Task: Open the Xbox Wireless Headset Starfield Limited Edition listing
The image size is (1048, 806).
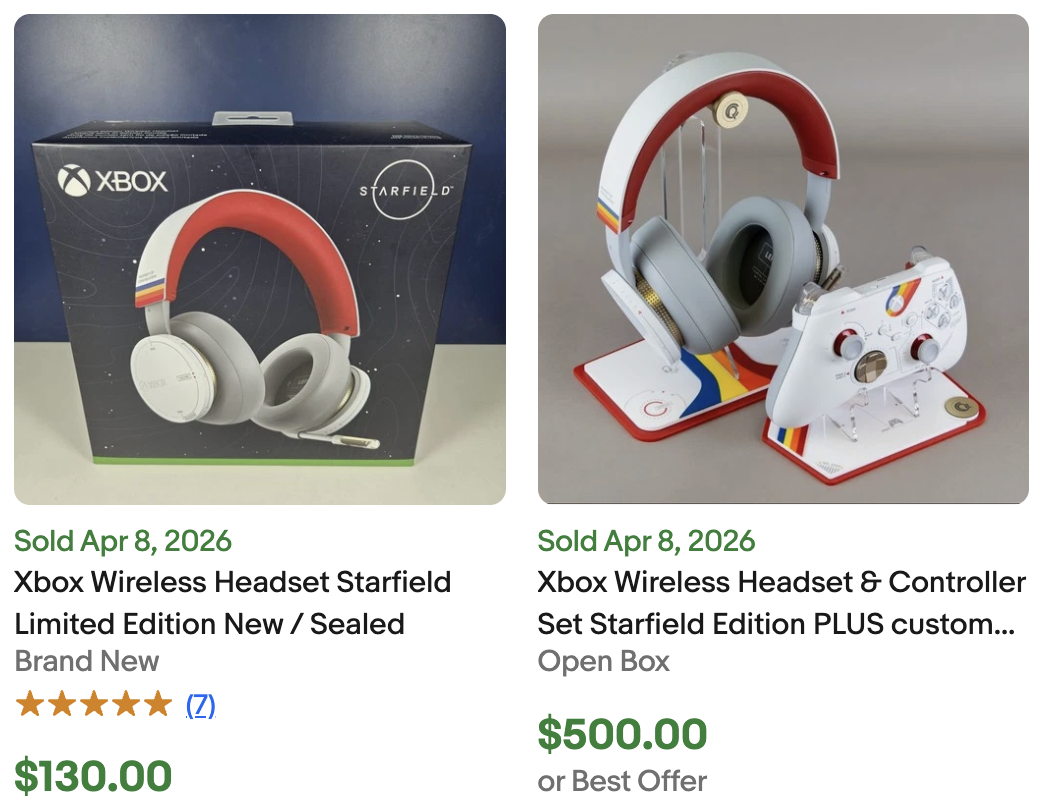Action: [232, 603]
